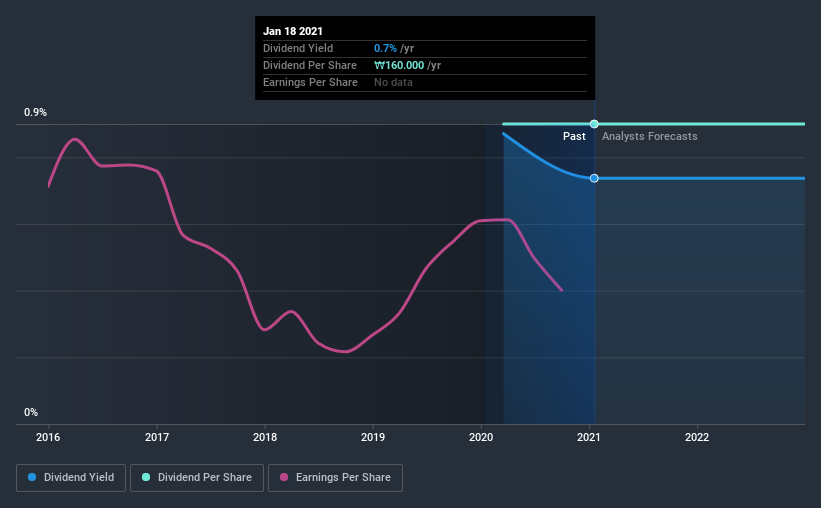
Task: Click the ₩160.000 dividend per share value
Action: [x=399, y=65]
